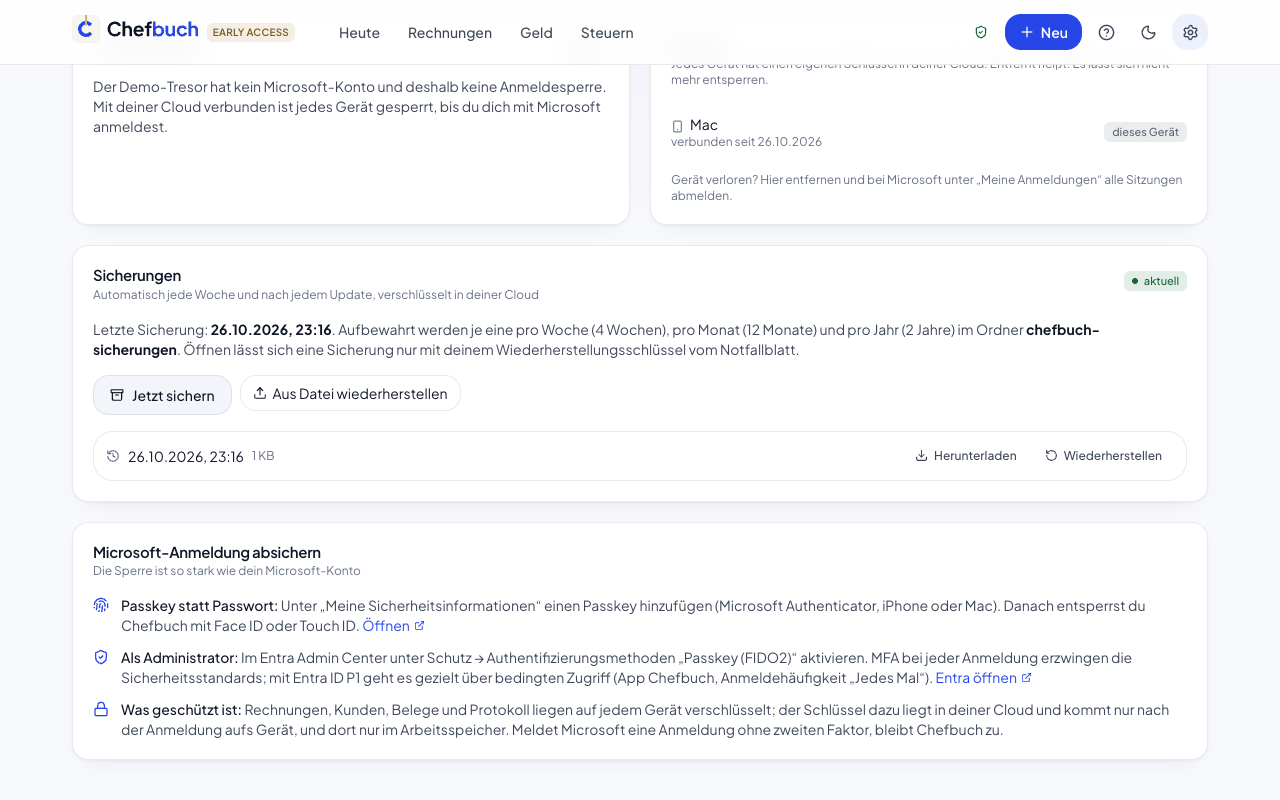1280x800 pixels.
Task: Click the lock icon beside Was geschützt ist
Action: tap(101, 709)
